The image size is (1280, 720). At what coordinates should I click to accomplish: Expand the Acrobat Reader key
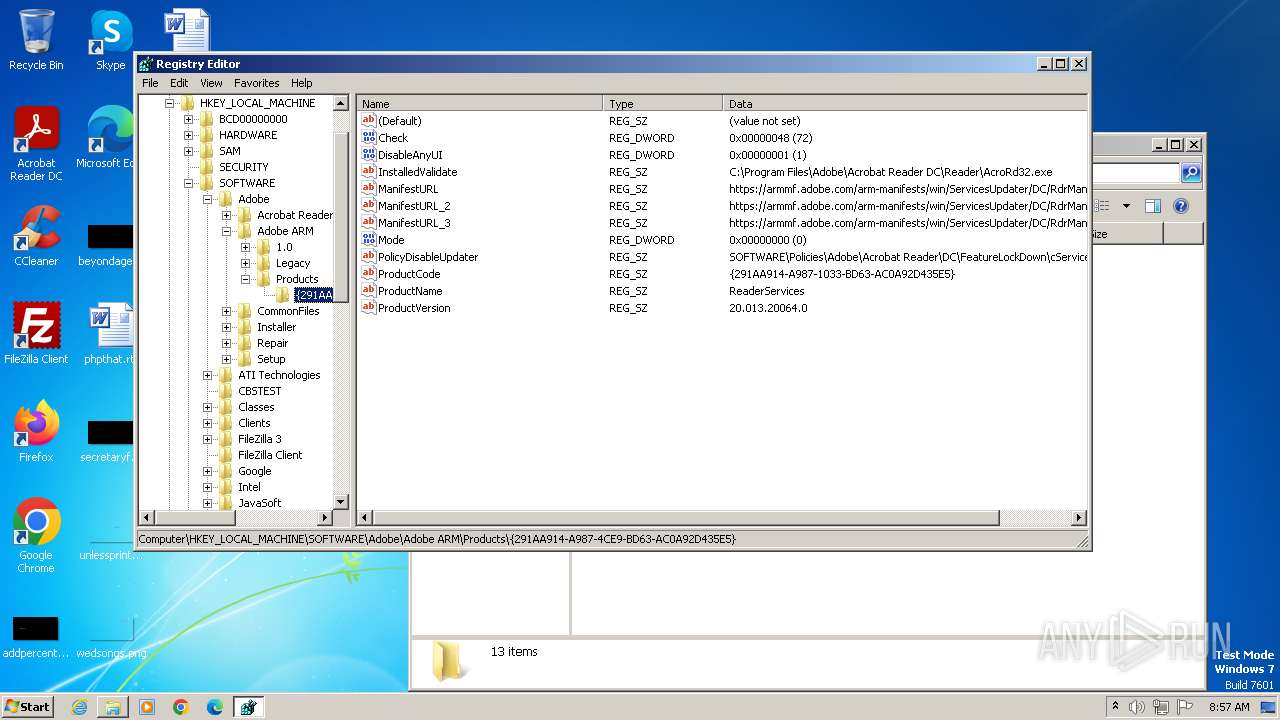(x=226, y=215)
